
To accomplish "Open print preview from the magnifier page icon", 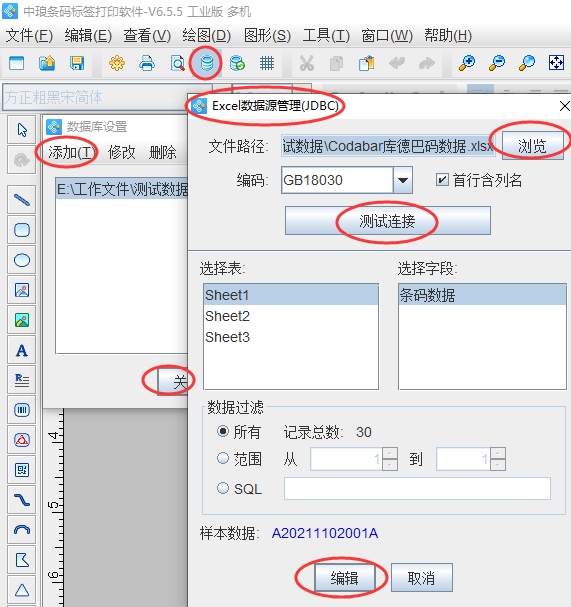I will 177,63.
